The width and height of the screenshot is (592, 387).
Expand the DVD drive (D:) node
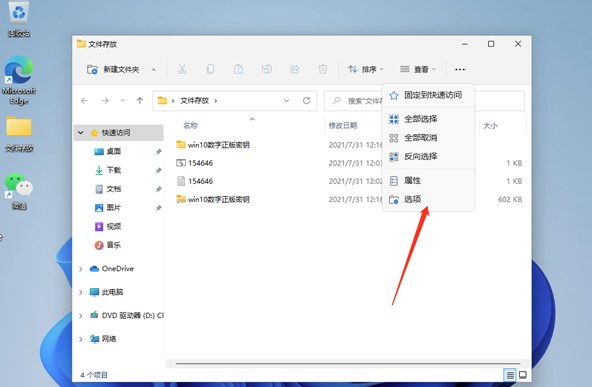click(80, 316)
